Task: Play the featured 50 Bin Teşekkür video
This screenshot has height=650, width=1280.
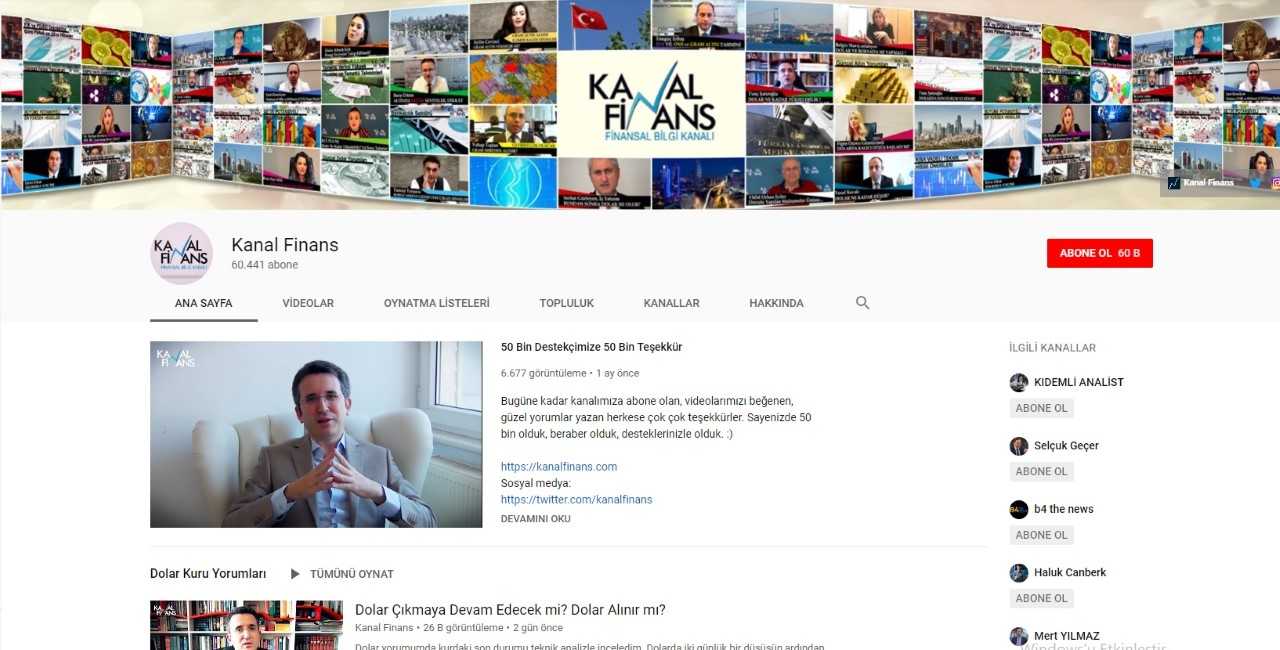Action: pyautogui.click(x=316, y=434)
